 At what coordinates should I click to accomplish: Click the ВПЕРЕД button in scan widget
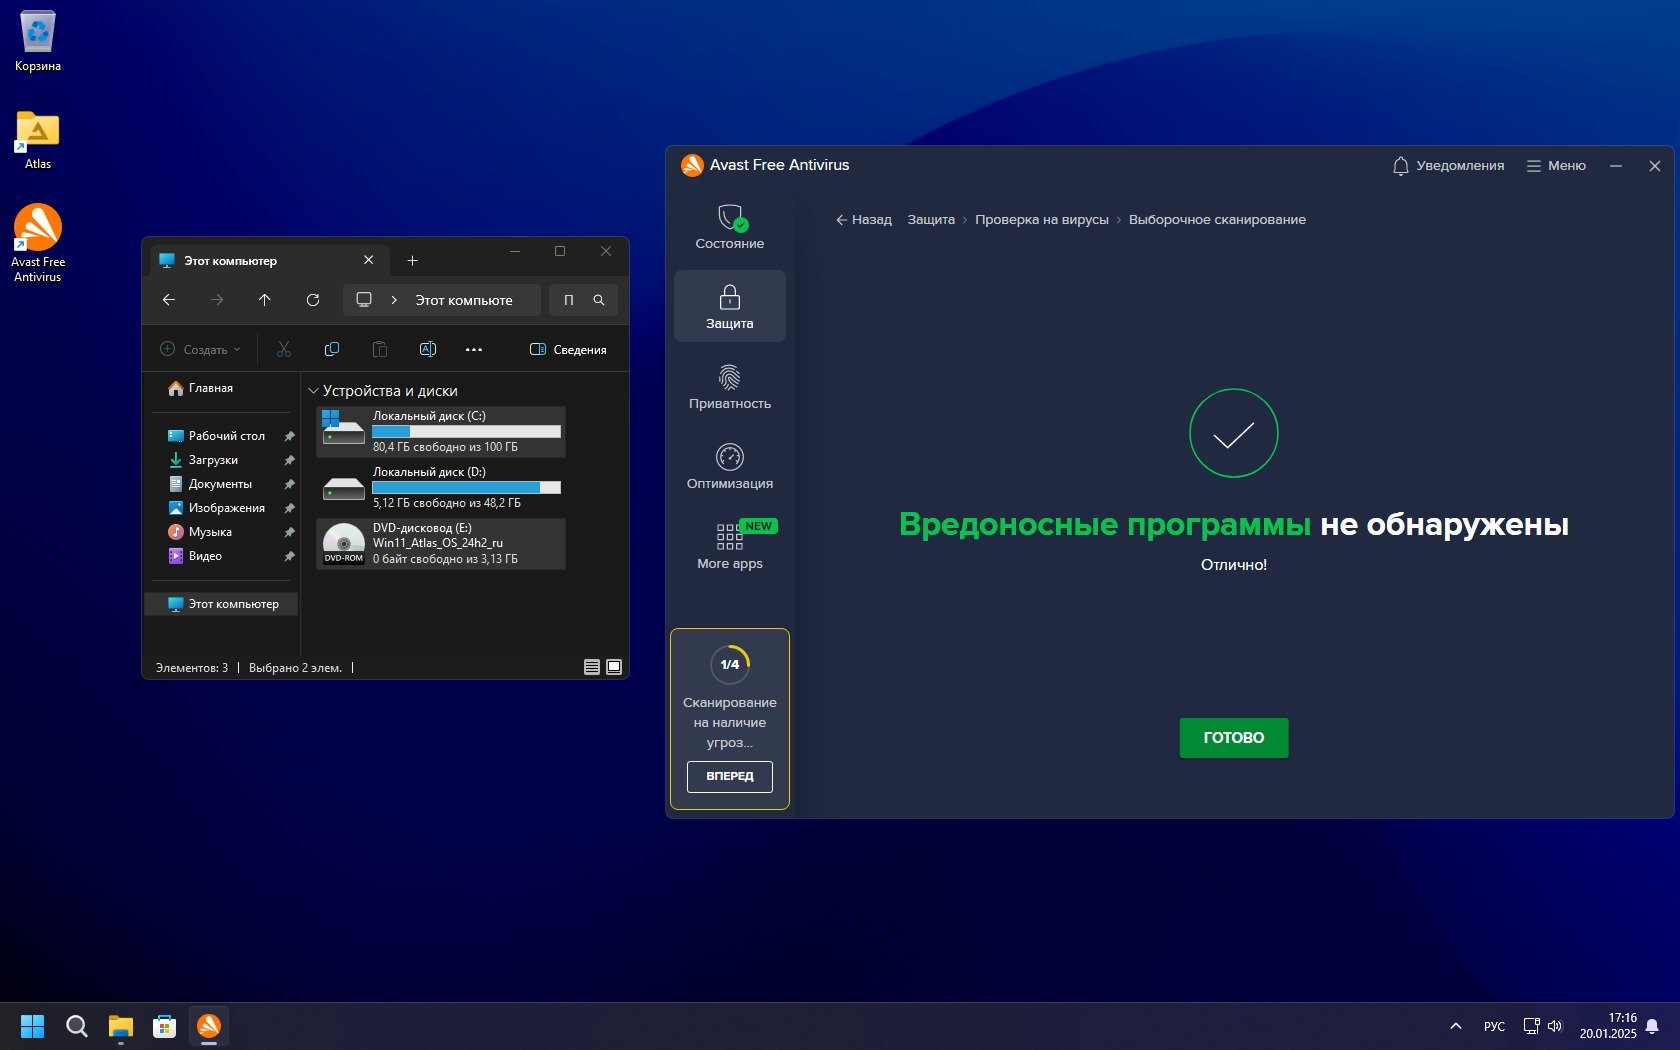(729, 776)
